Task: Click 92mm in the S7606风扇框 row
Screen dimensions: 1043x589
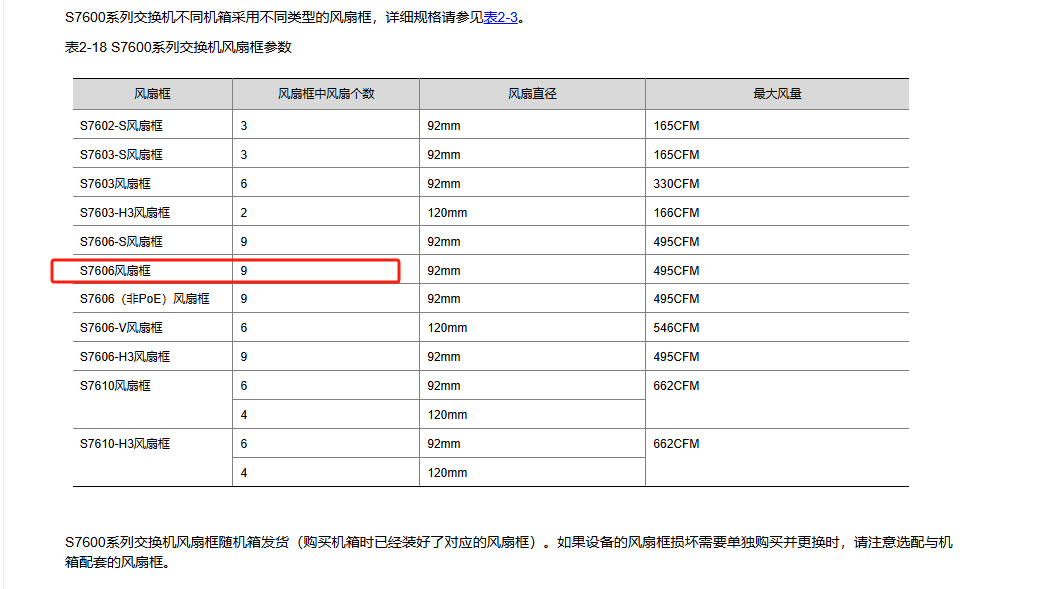Action: click(x=444, y=271)
